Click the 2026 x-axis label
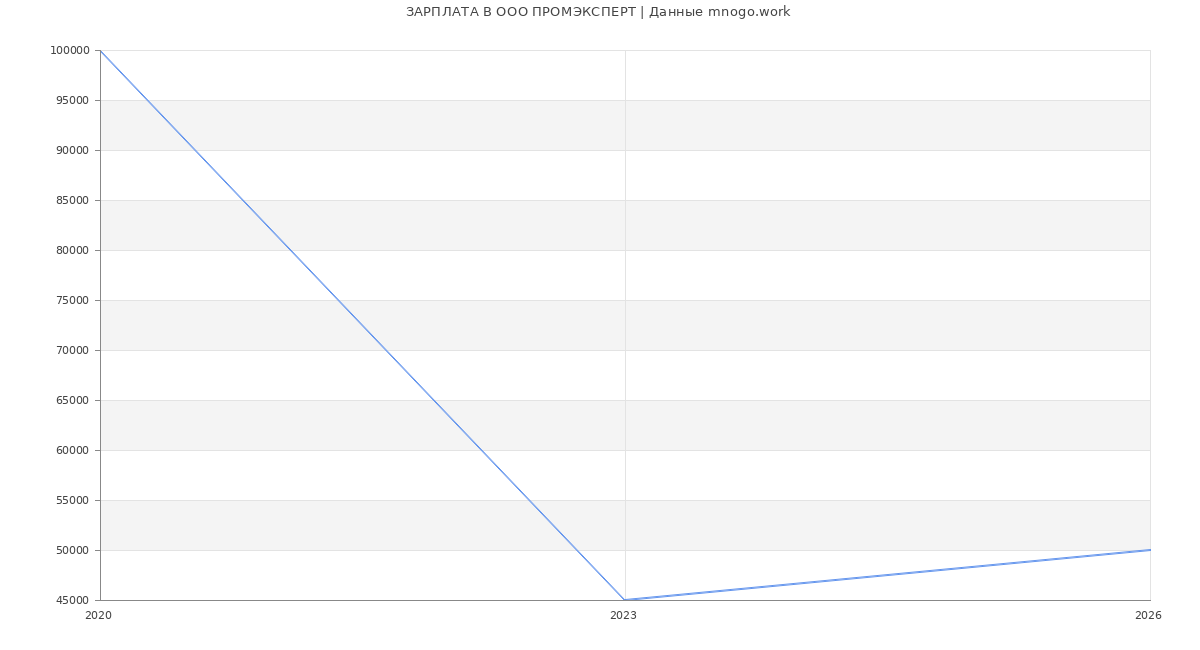Image resolution: width=1200 pixels, height=650 pixels. [1148, 616]
